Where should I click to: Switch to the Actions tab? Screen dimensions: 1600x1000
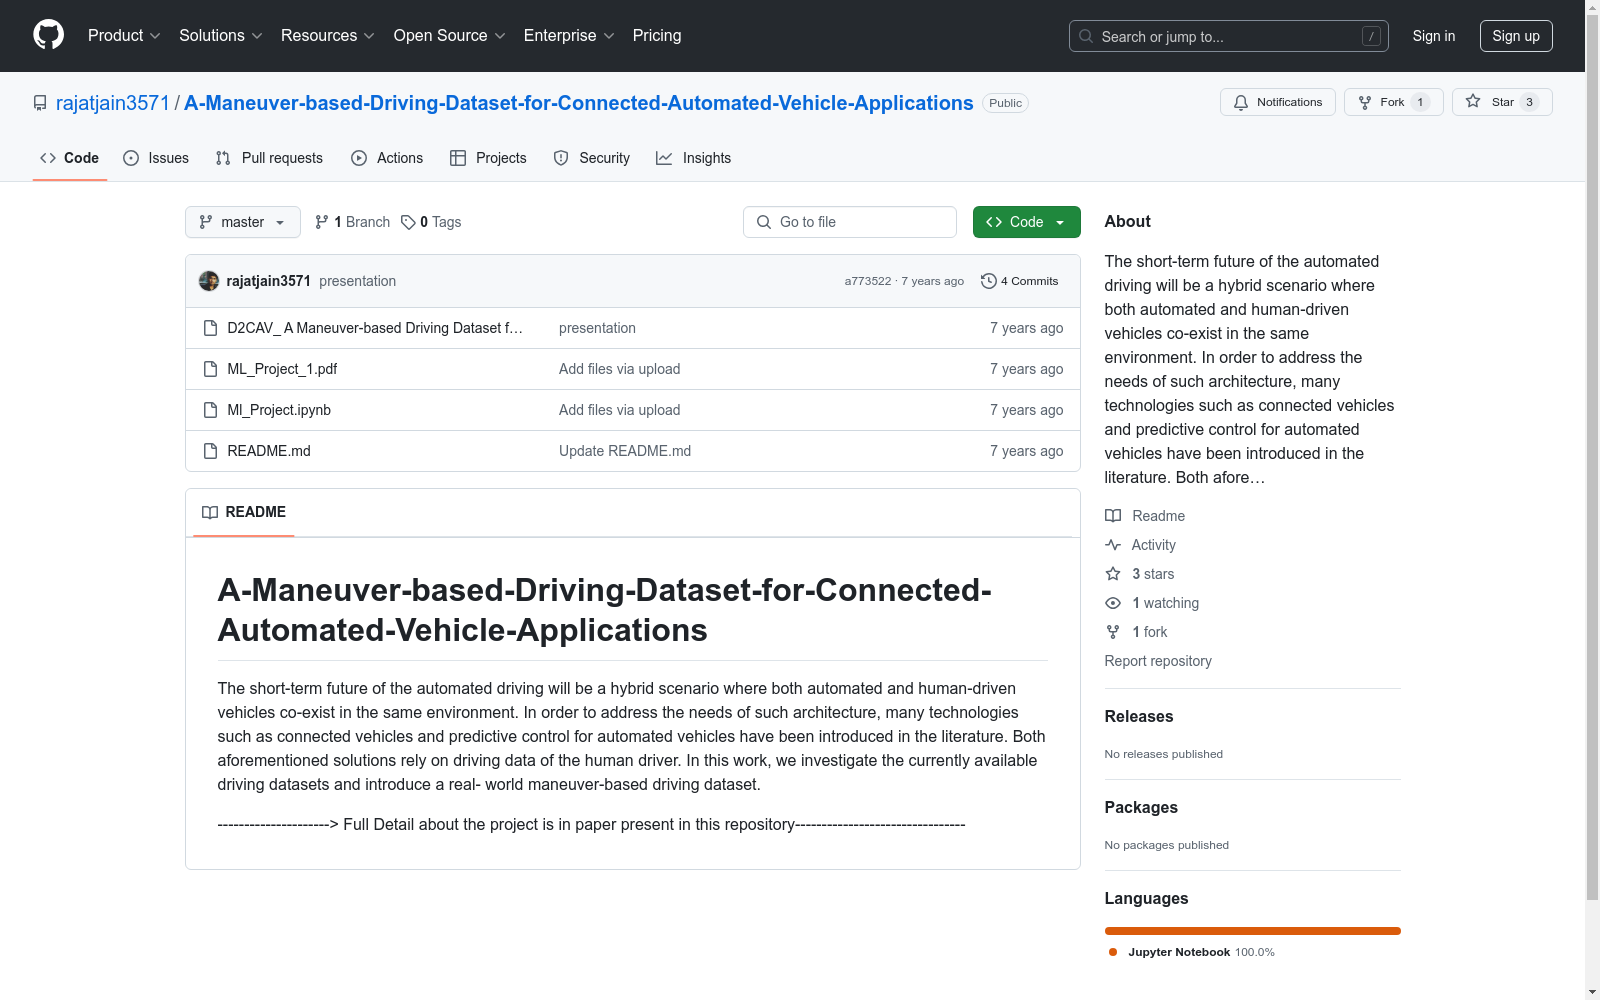[388, 158]
